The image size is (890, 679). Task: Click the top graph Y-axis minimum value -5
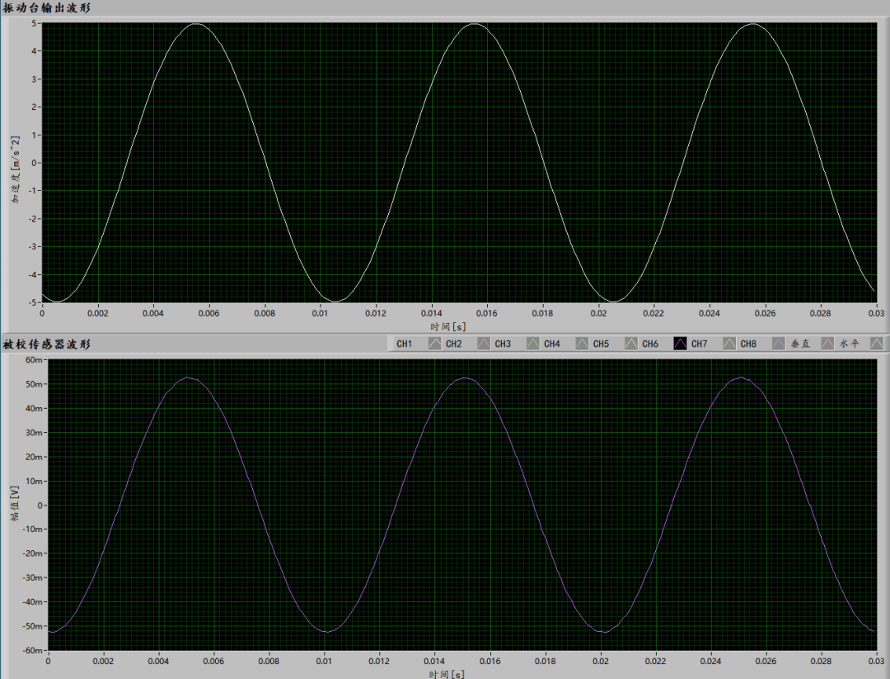[x=32, y=303]
